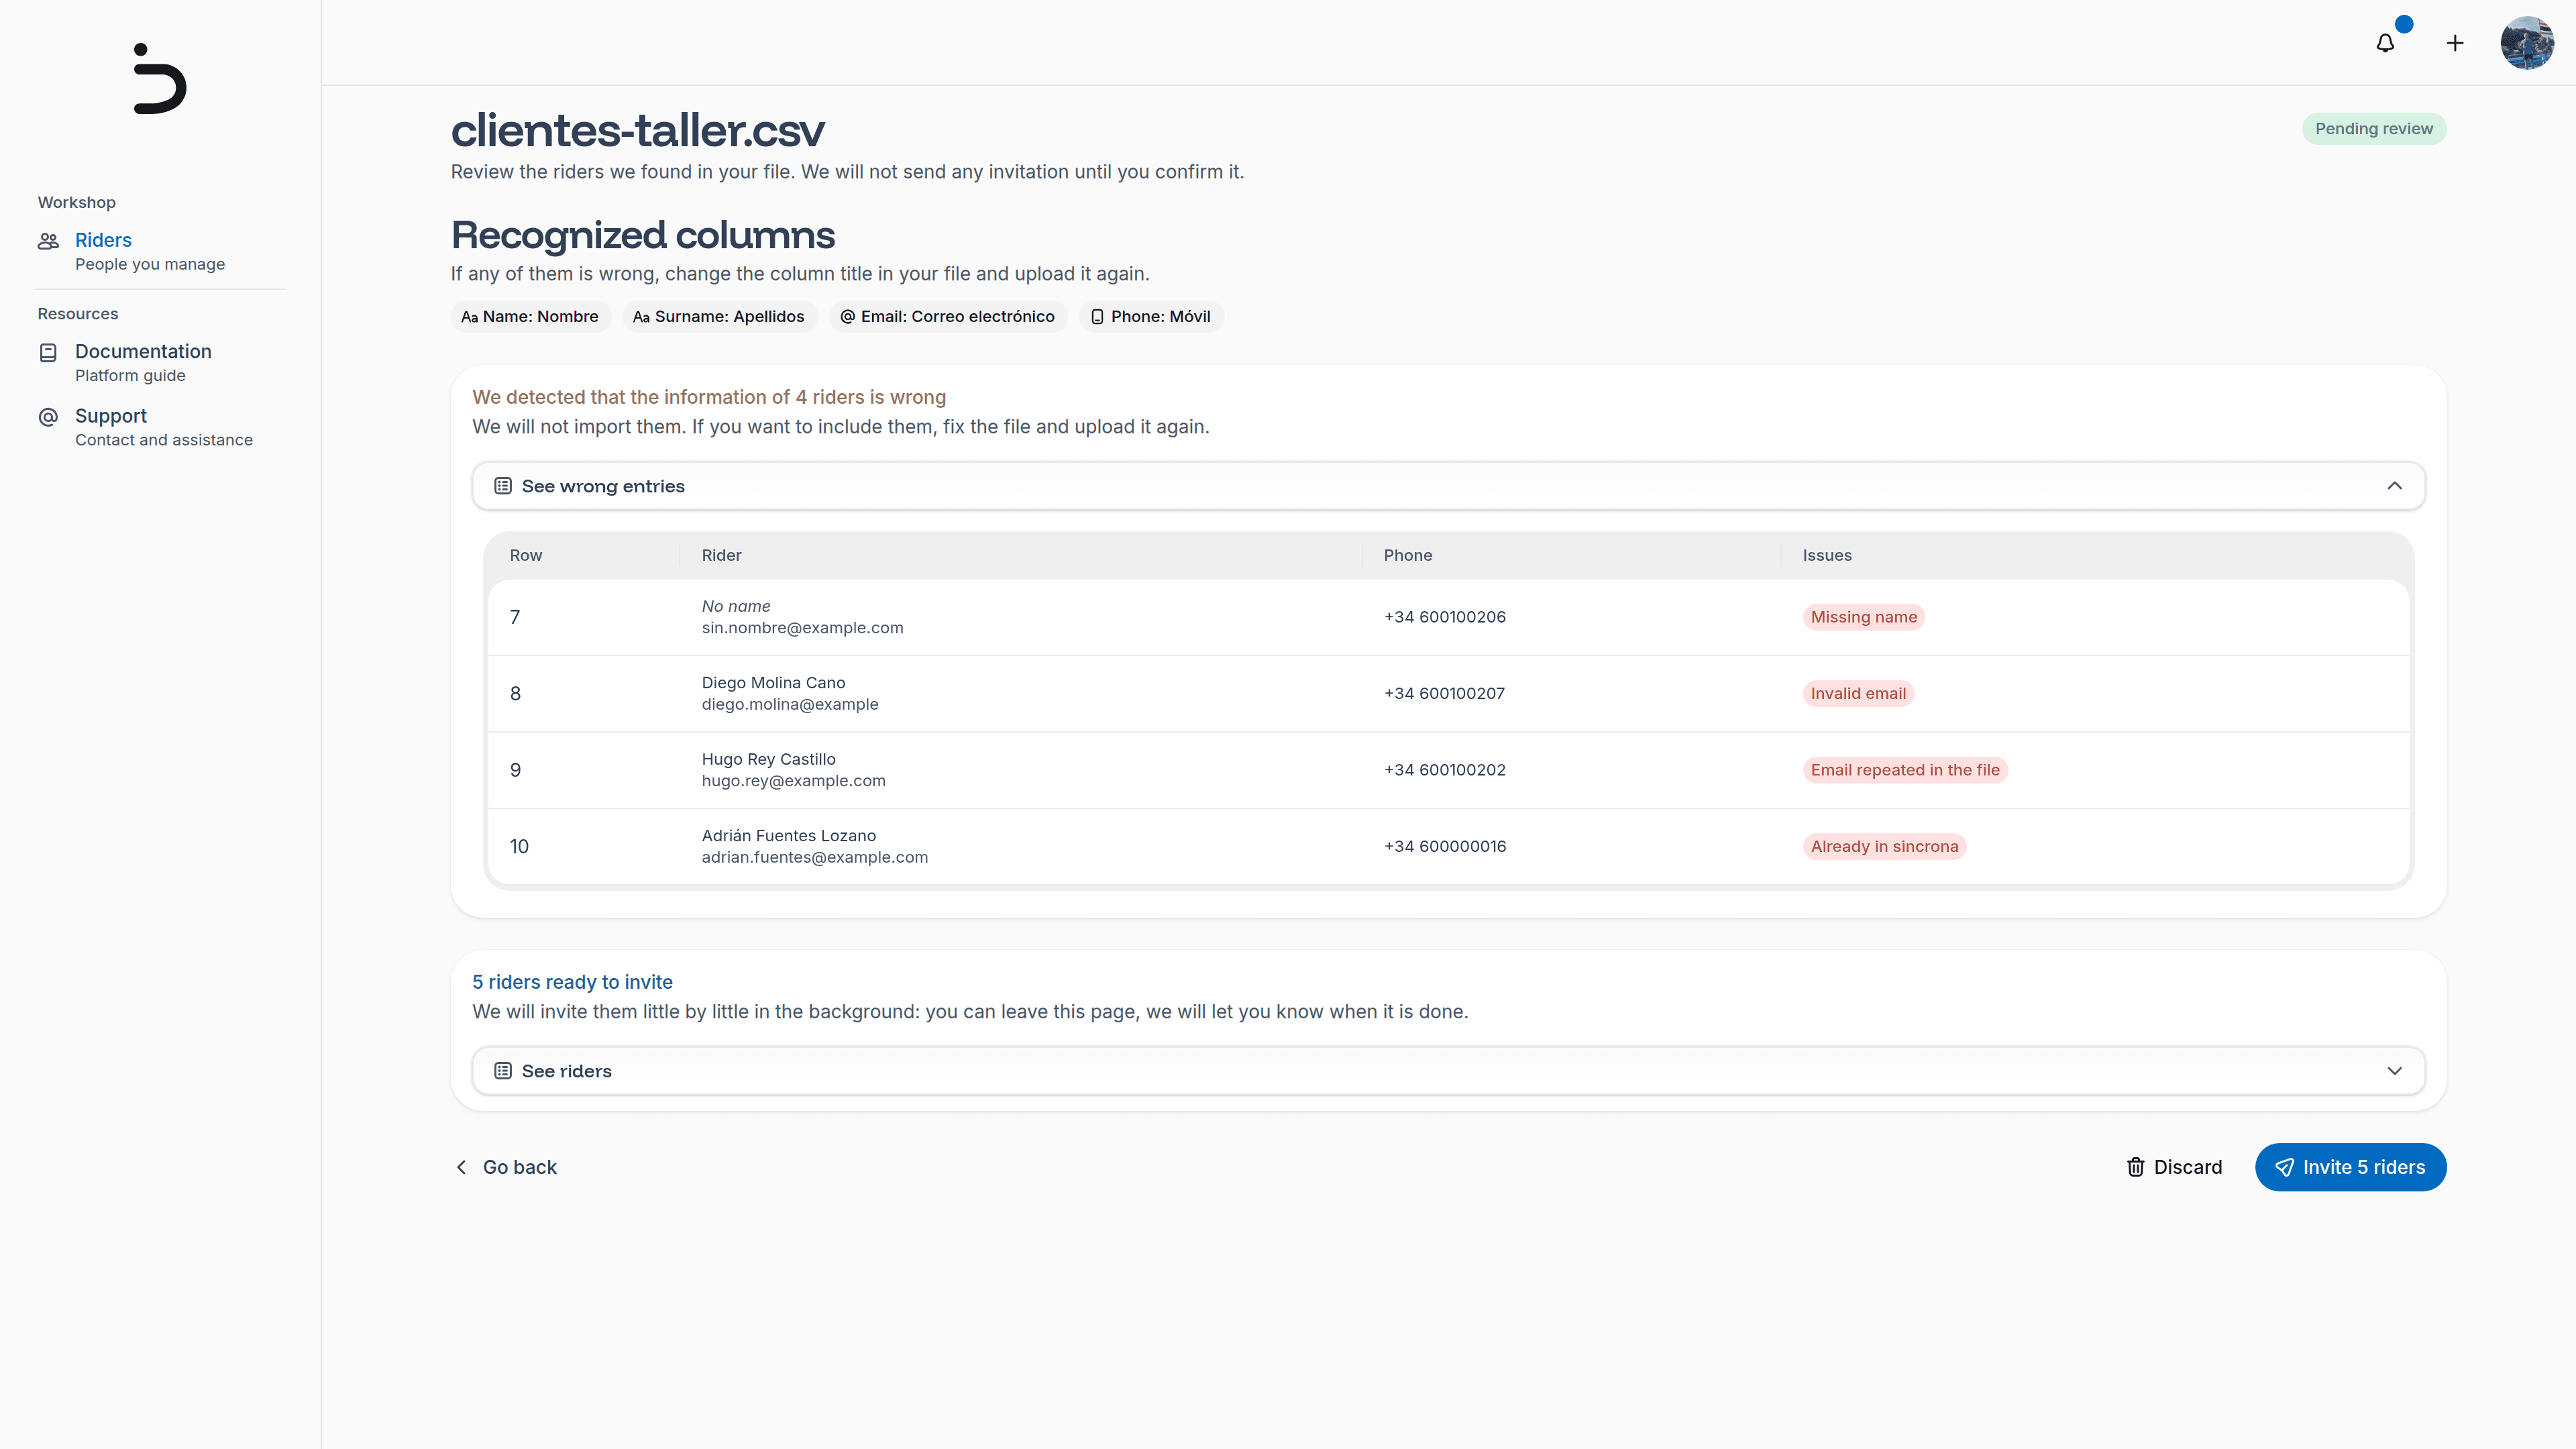This screenshot has height=1449, width=2576.
Task: Toggle the See wrong entries panel
Action: click(1448, 486)
